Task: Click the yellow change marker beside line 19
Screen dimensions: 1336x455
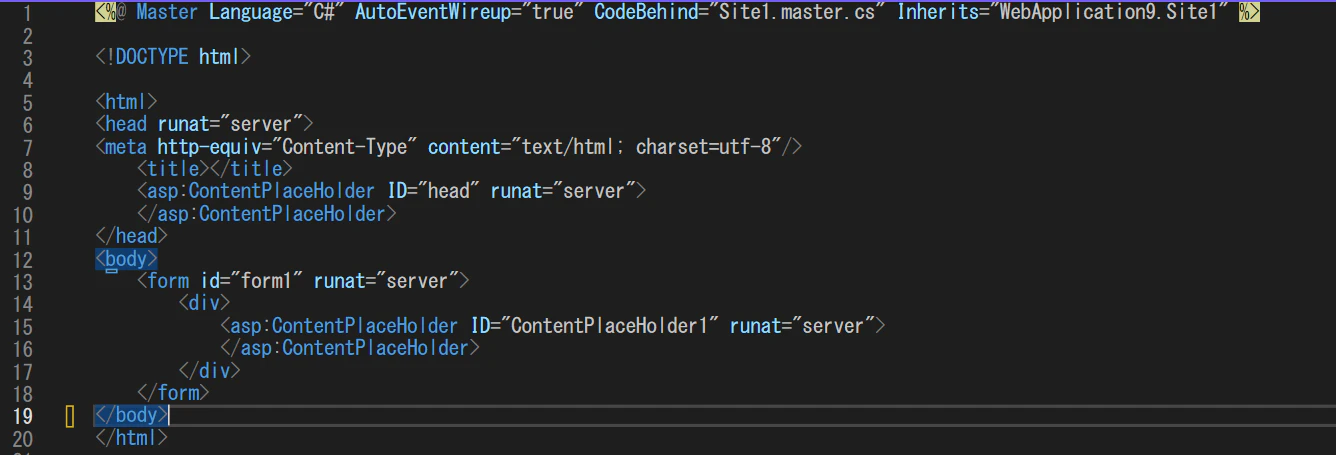Action: (70, 415)
